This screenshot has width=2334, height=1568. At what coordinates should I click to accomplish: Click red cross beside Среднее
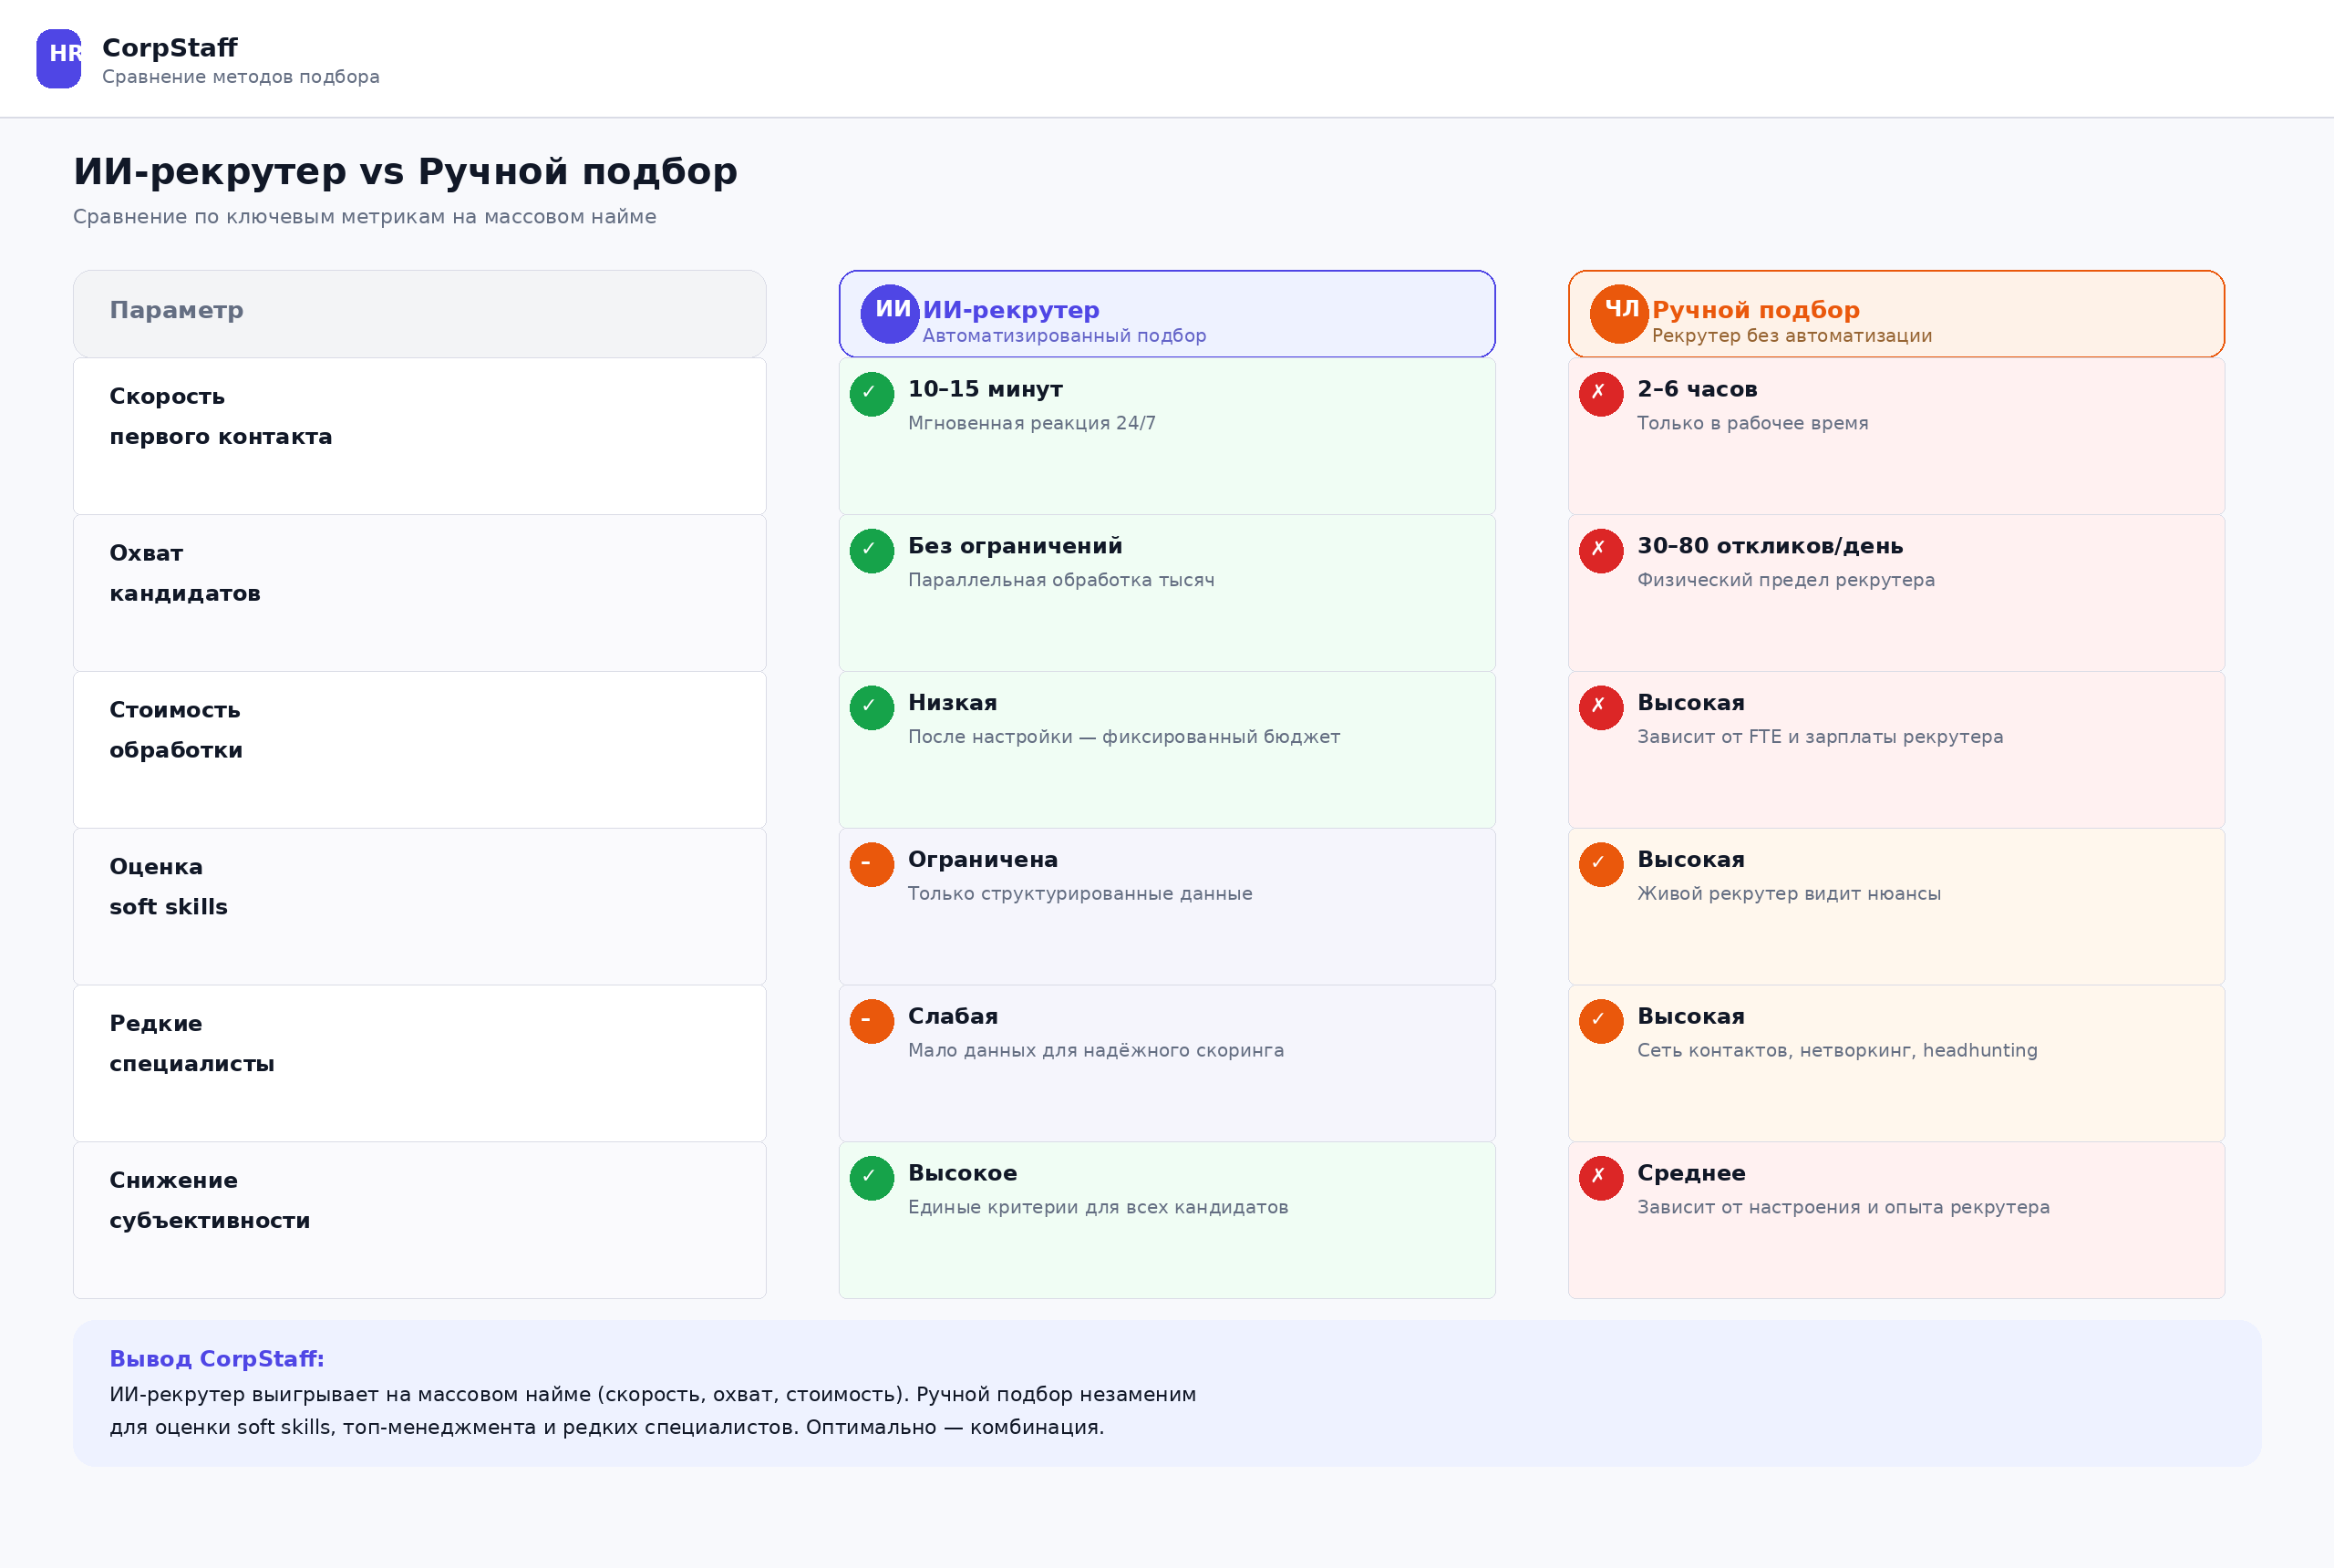point(1601,1178)
